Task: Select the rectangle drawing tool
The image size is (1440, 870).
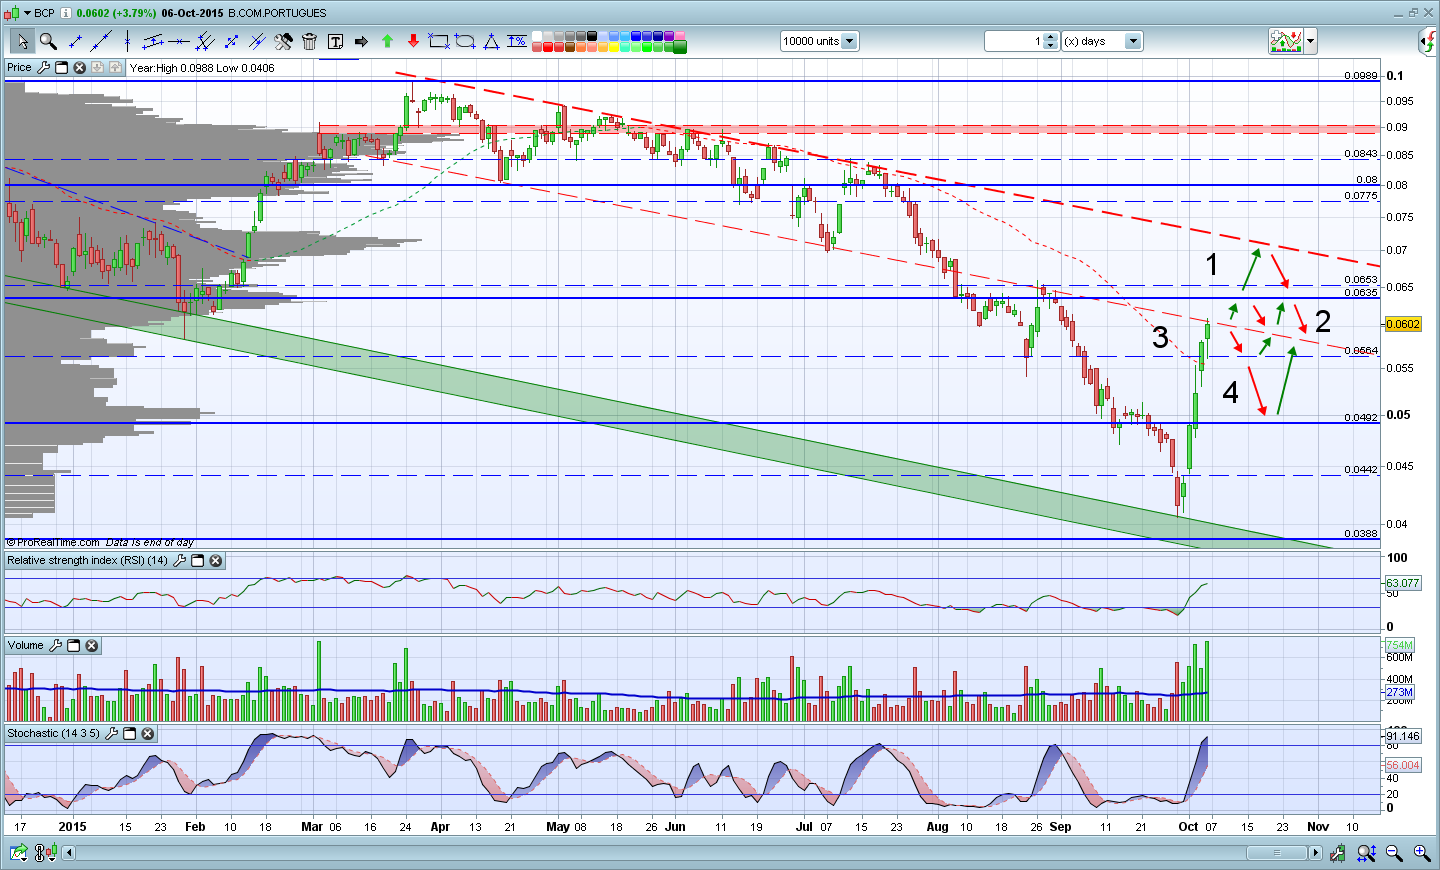Action: click(438, 41)
